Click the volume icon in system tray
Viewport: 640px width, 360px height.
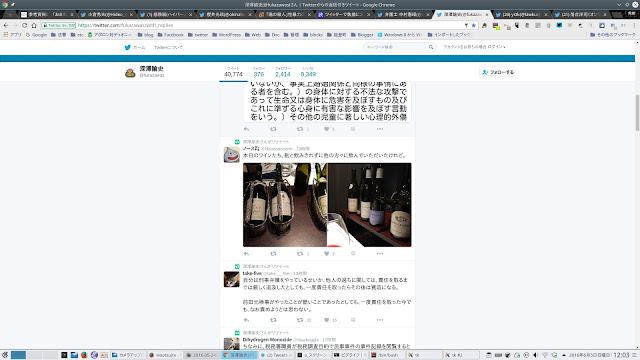coord(536,355)
